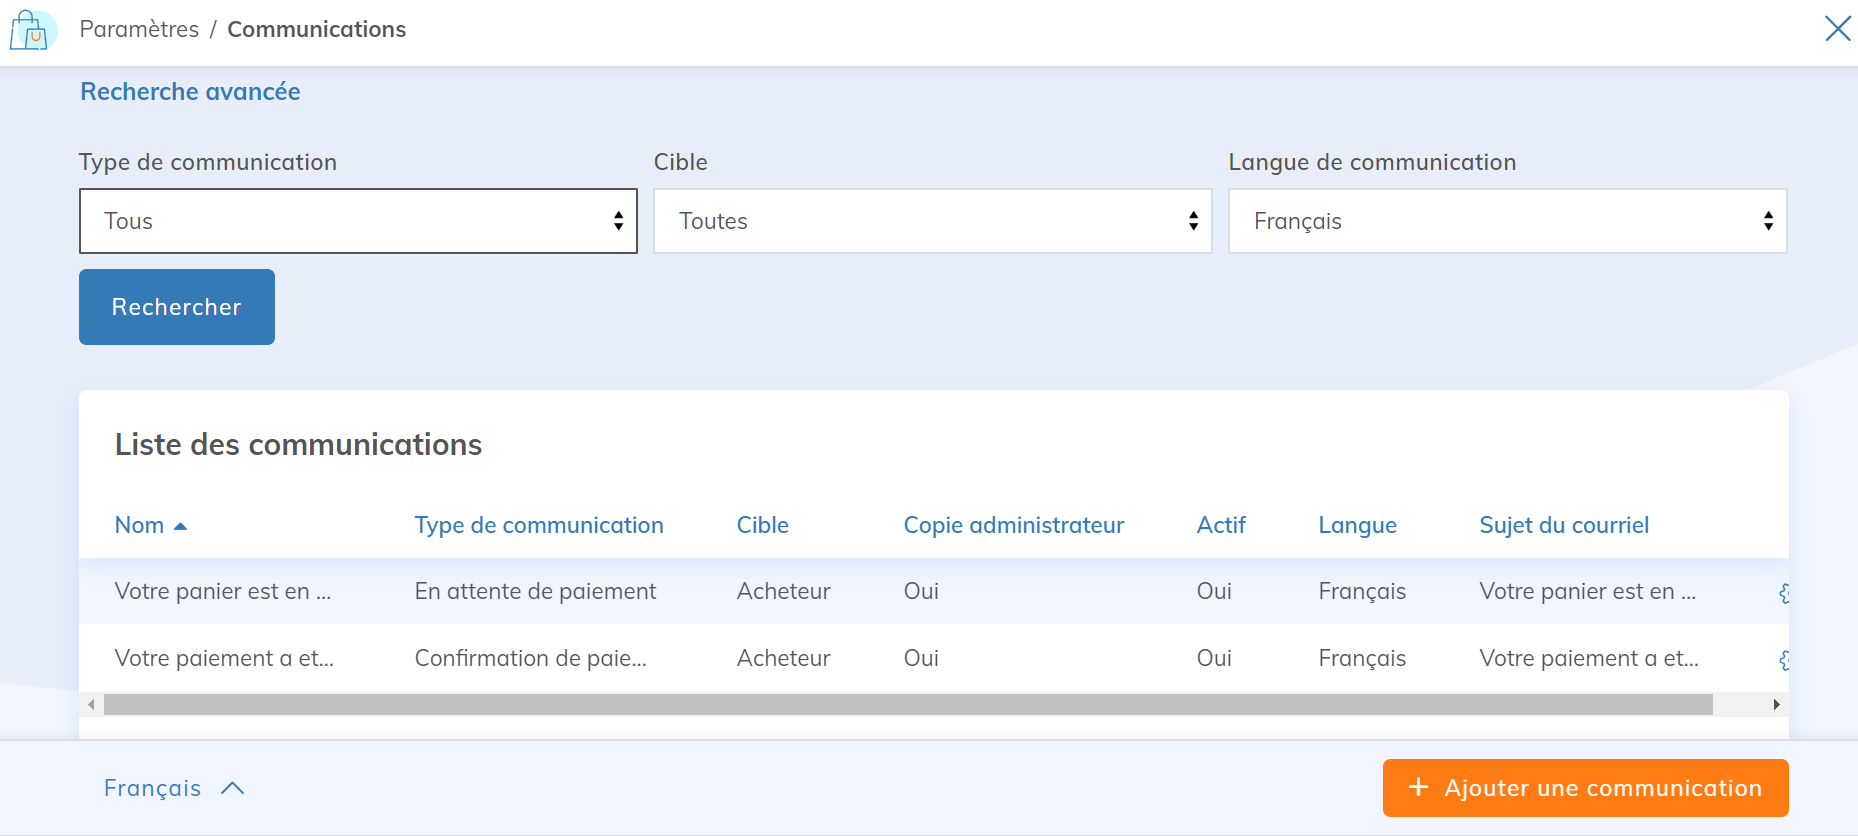
Task: Open the Cible dropdown showing Toutes
Action: (x=932, y=221)
